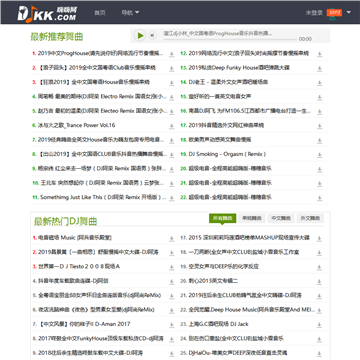Download hot track 8 FunkyHouse CD
This screenshot has width=360, height=360.
(172, 339)
